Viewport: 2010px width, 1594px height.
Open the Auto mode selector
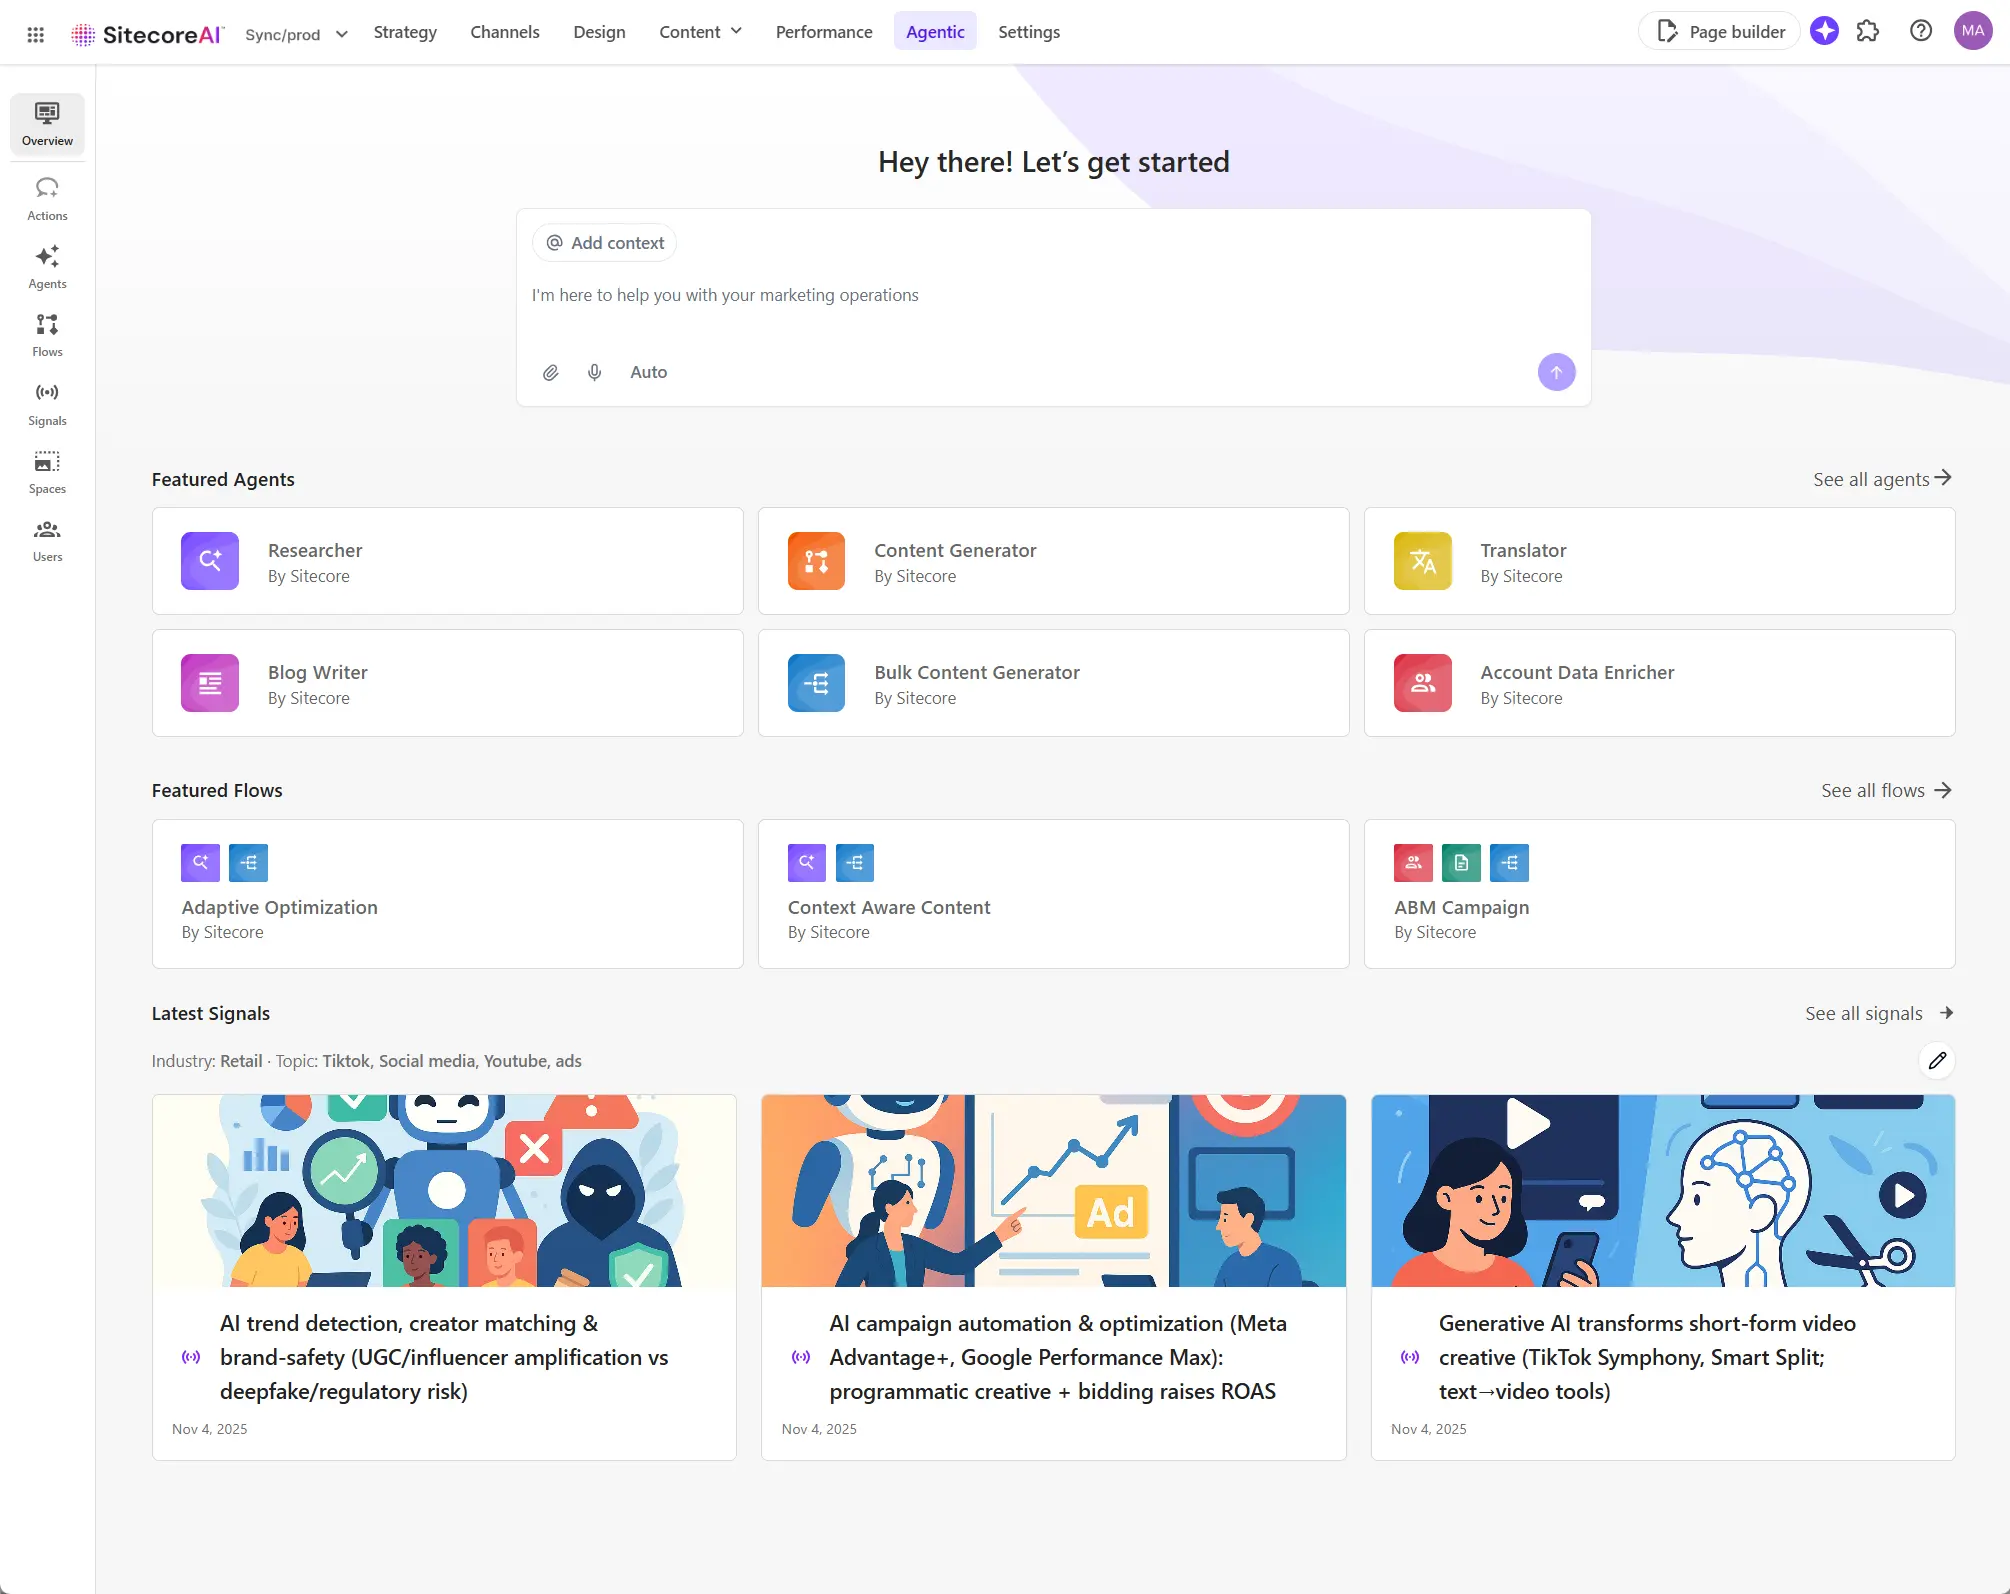point(648,372)
